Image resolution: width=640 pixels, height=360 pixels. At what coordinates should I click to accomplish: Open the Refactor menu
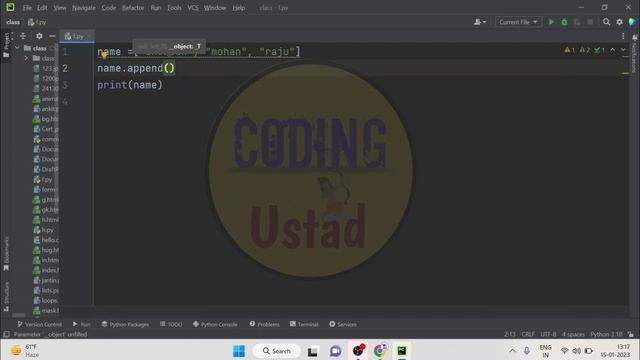tap(133, 8)
